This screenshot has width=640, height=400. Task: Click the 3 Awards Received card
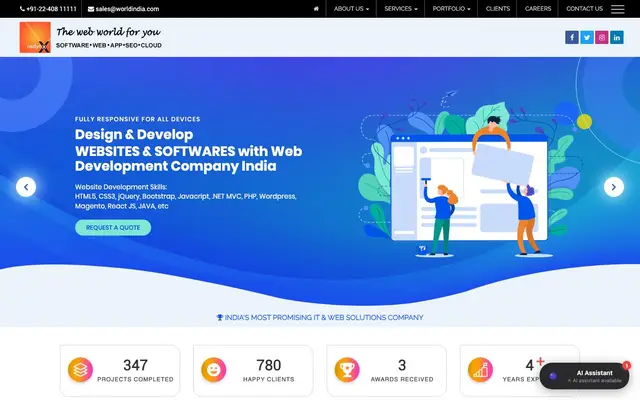(387, 371)
